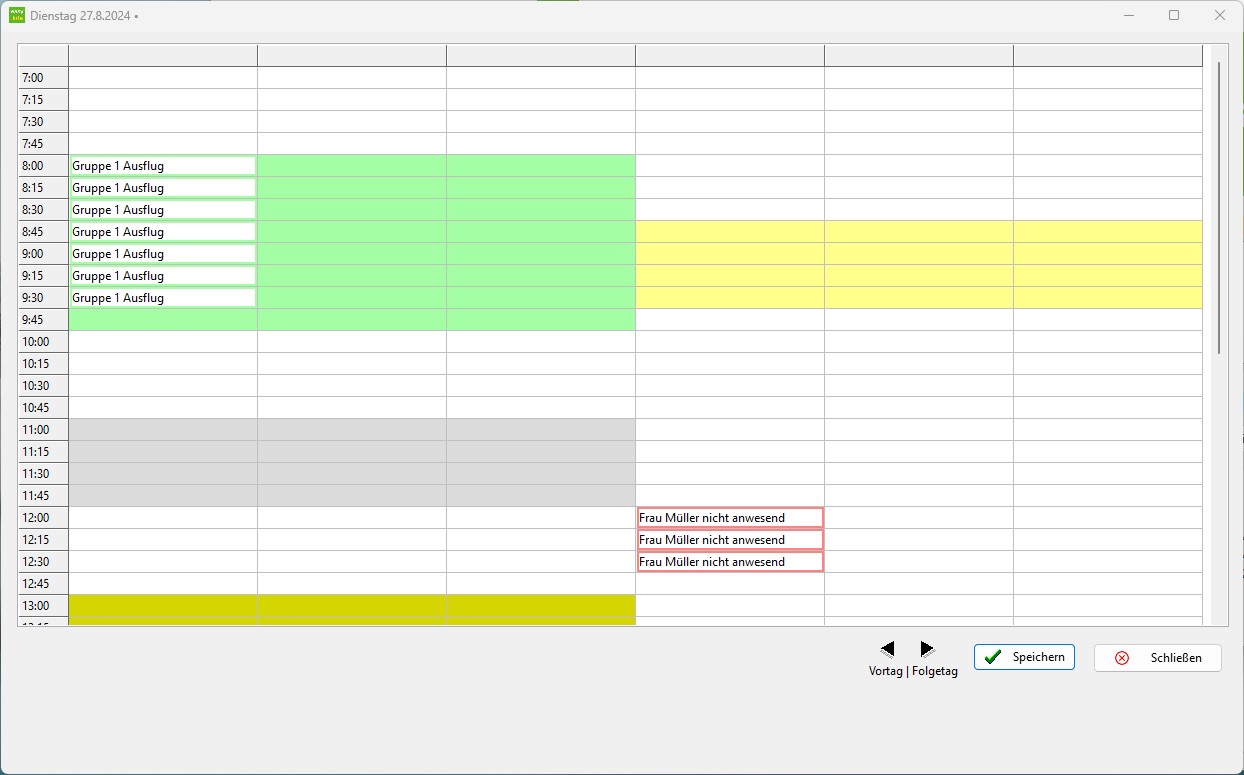Select Gruppe 1 Ausflug entry at 9:15
Screen dimensions: 1244x775
coord(163,276)
